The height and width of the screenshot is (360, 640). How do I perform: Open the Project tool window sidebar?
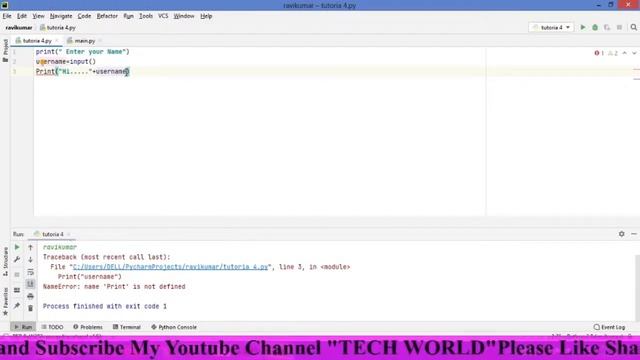(5, 50)
